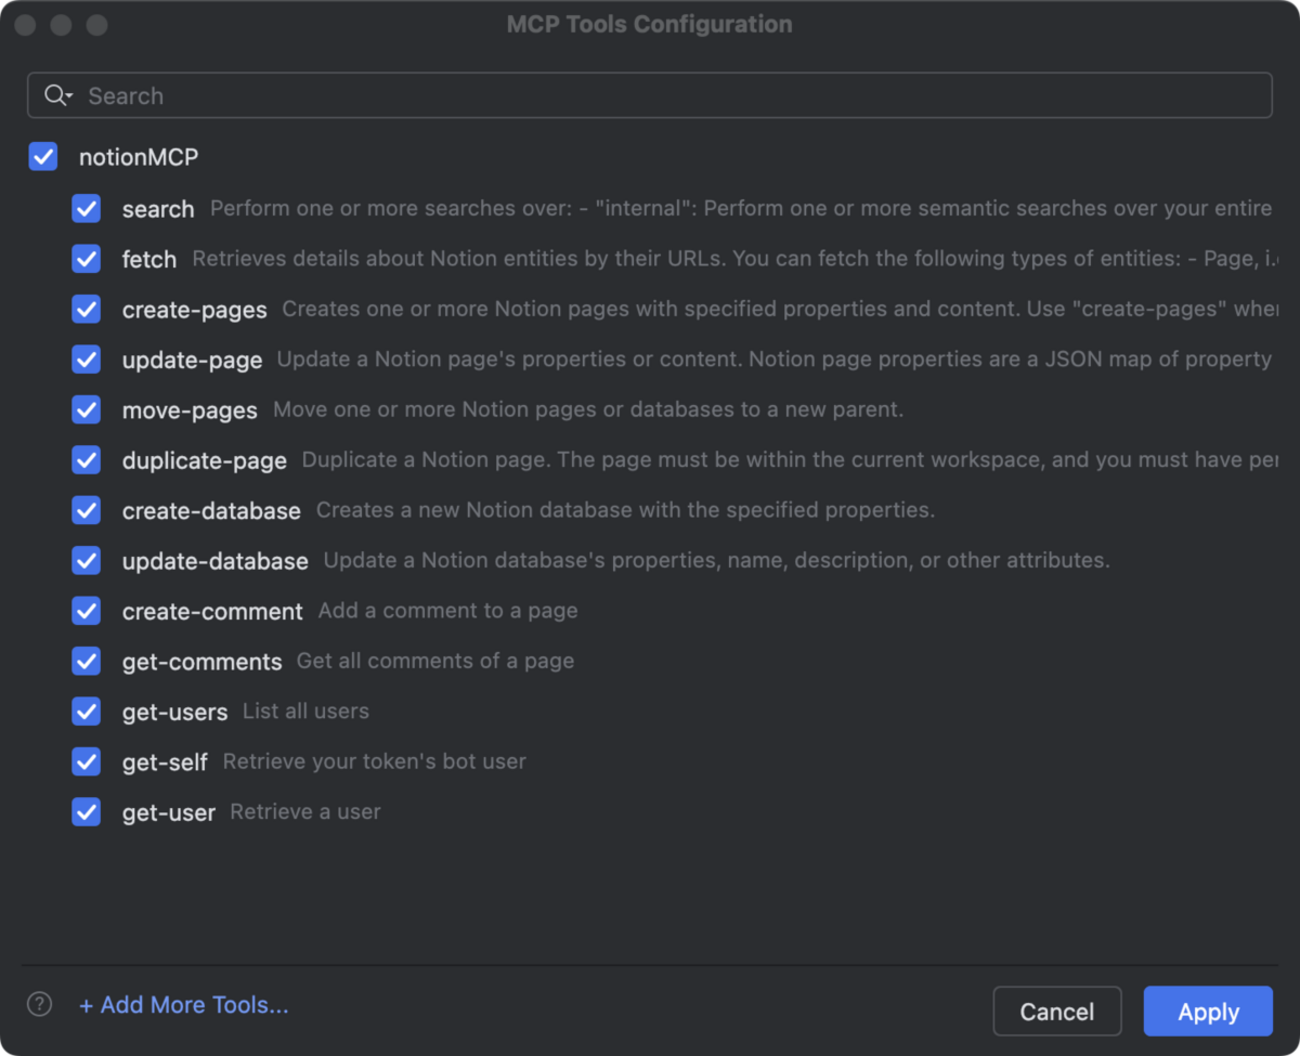The image size is (1300, 1056).
Task: Select the create-database tool name
Action: point(211,511)
